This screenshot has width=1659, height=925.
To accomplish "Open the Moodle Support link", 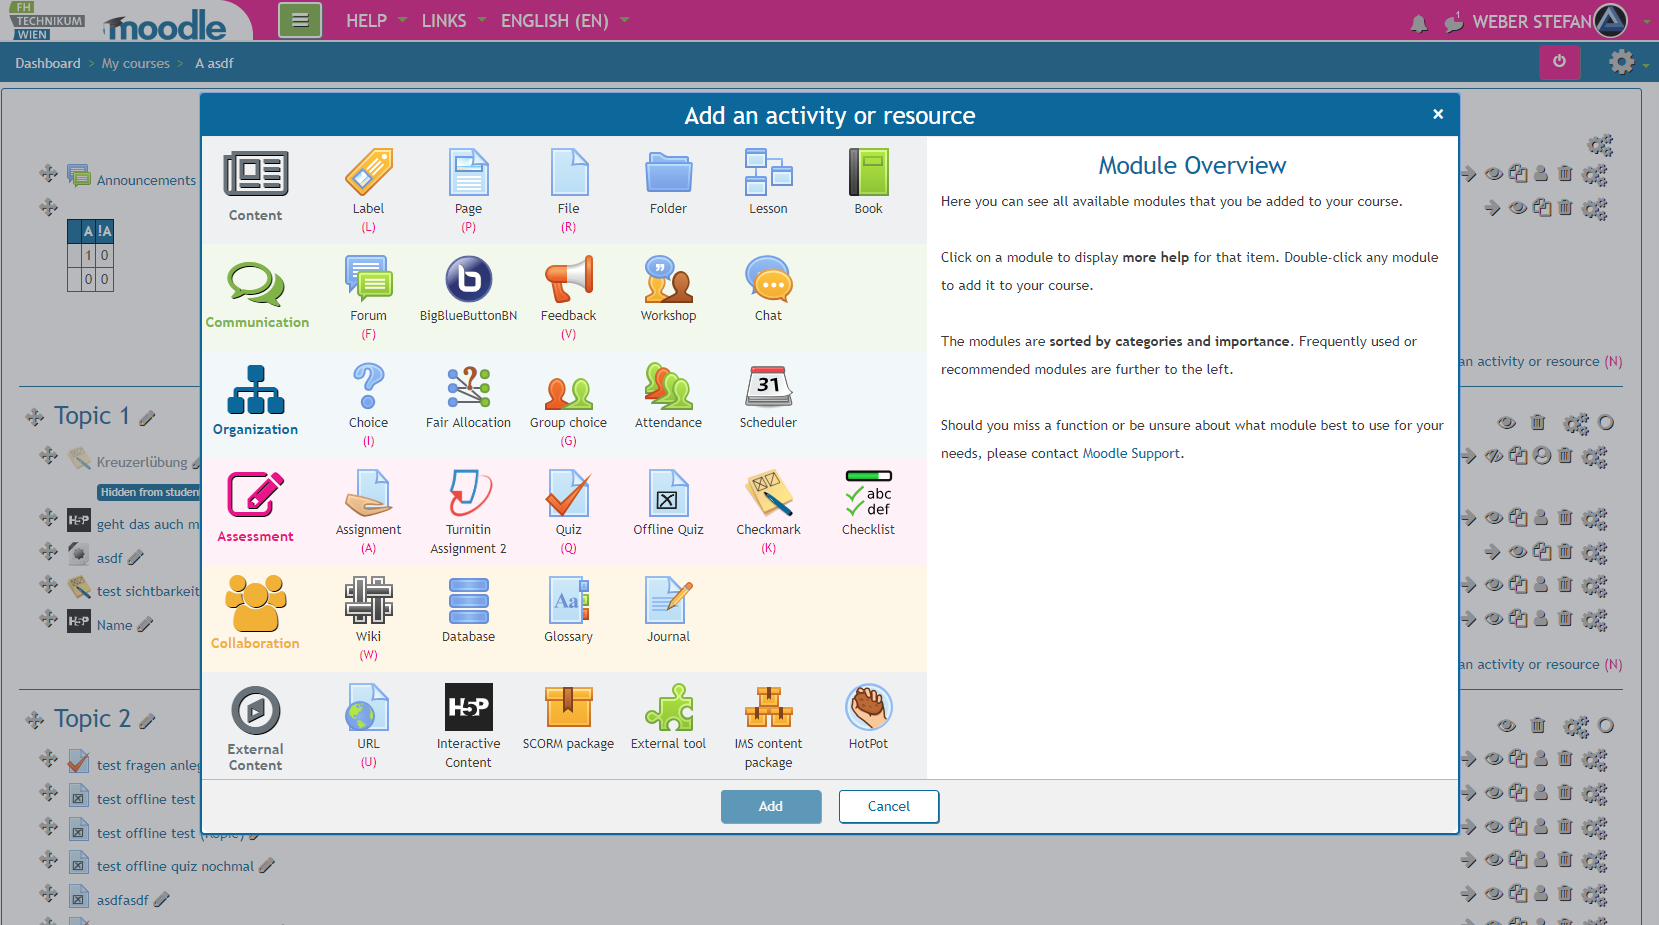I will pos(1131,453).
